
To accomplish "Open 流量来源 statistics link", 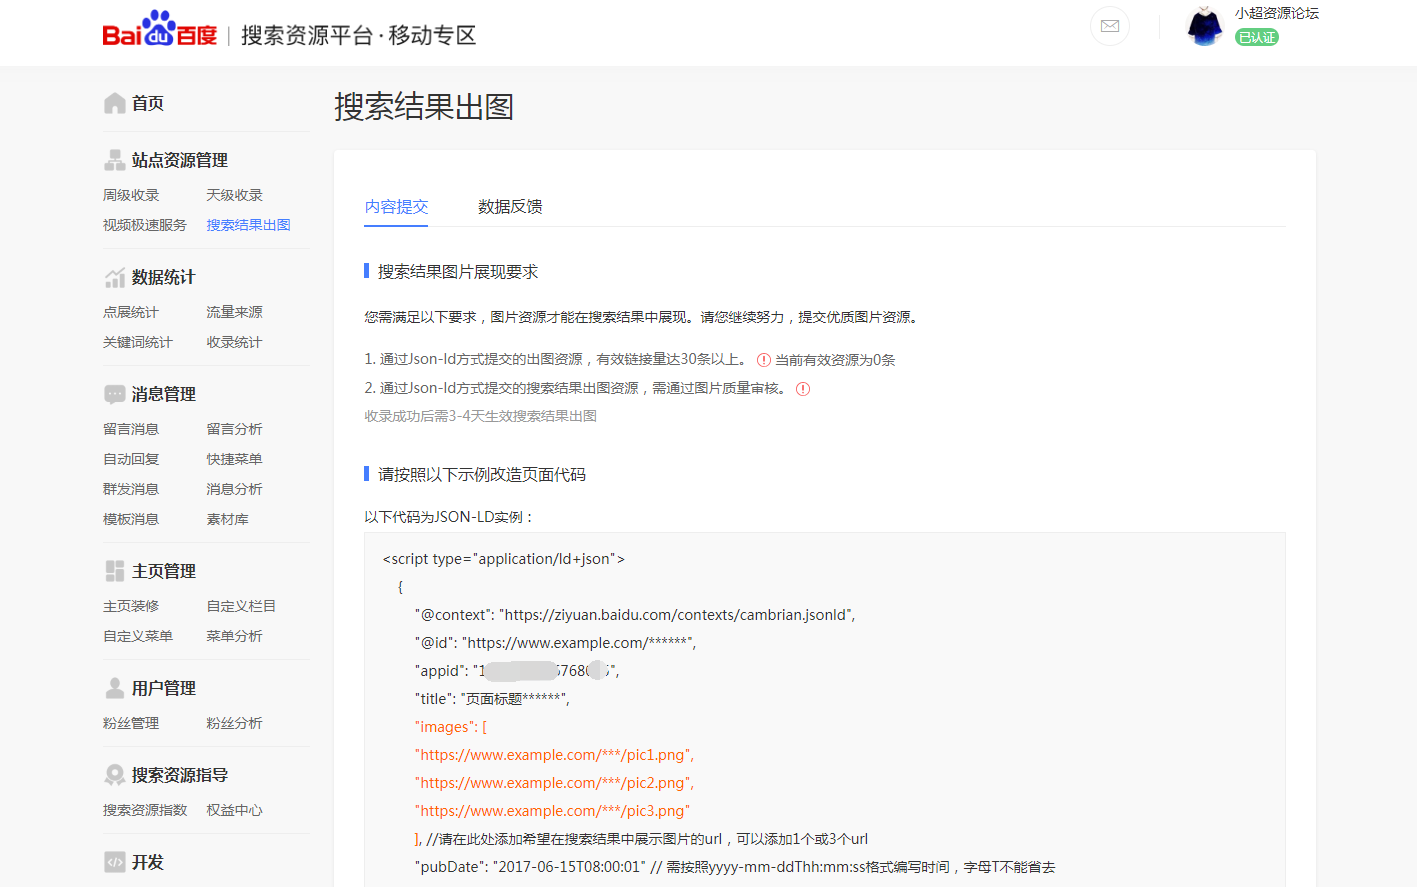I will [234, 312].
